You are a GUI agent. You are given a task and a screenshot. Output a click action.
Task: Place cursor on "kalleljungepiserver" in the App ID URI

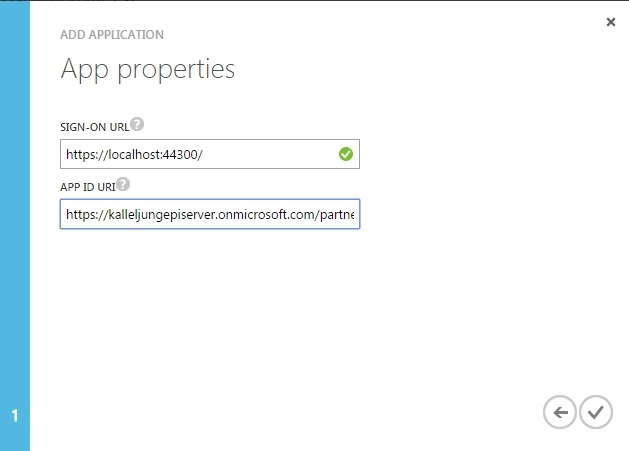pos(162,215)
